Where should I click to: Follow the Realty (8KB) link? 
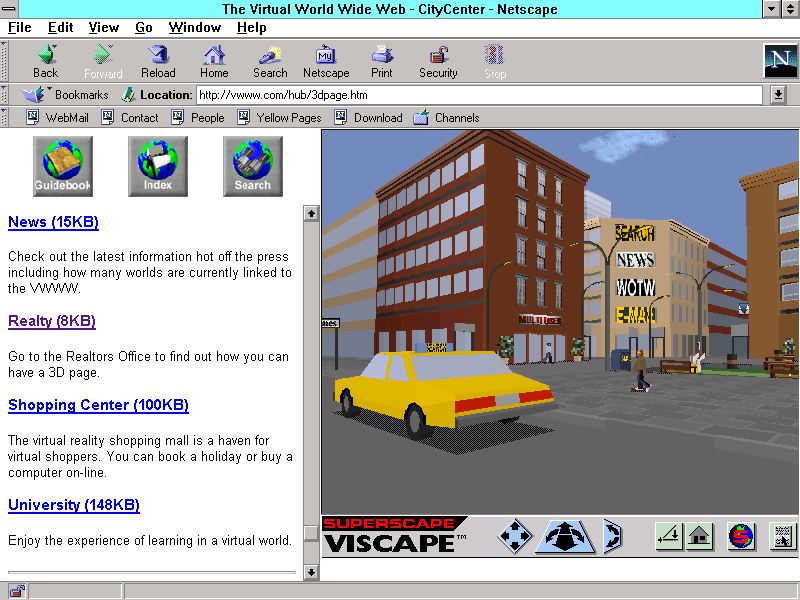[x=52, y=321]
